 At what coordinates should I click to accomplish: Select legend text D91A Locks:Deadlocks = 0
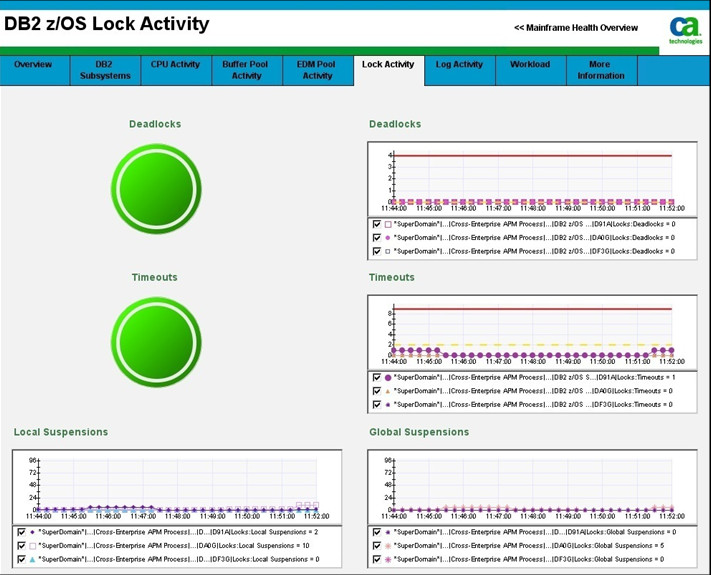point(534,224)
